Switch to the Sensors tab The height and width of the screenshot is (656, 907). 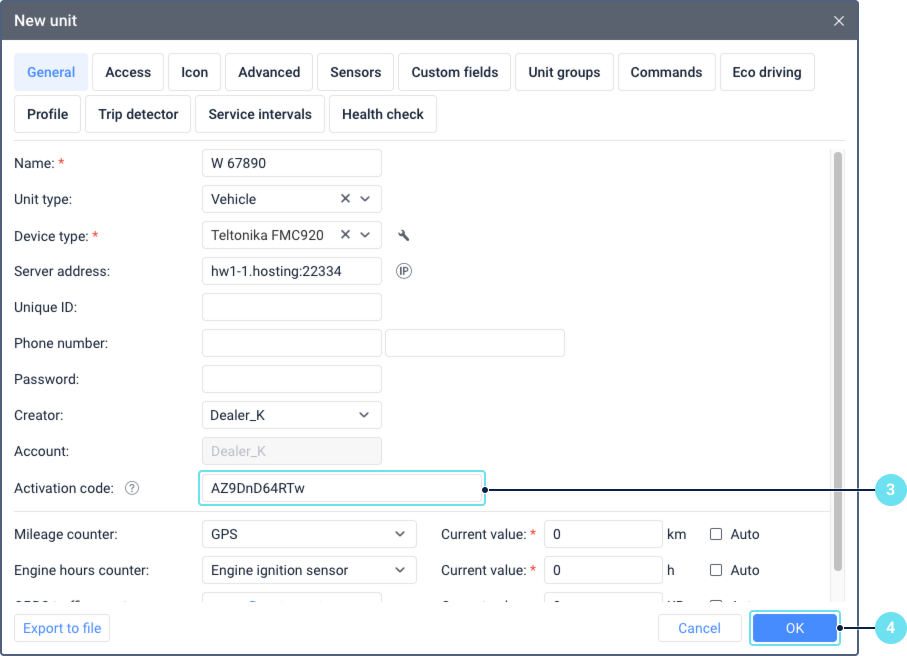point(355,72)
